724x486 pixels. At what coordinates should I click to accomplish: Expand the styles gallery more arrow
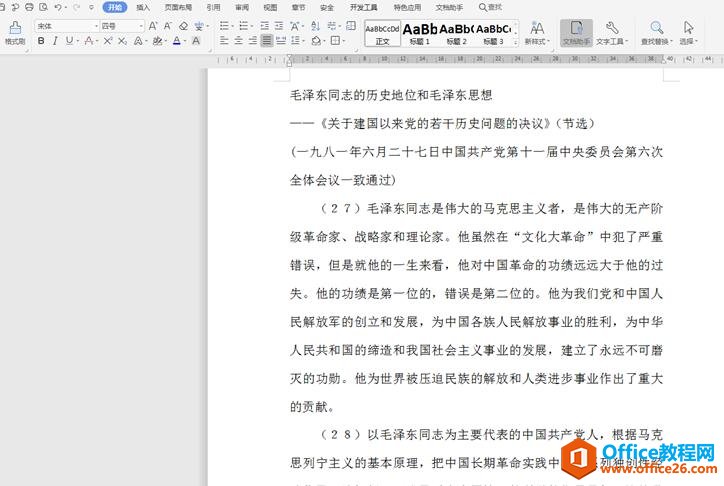click(516, 42)
